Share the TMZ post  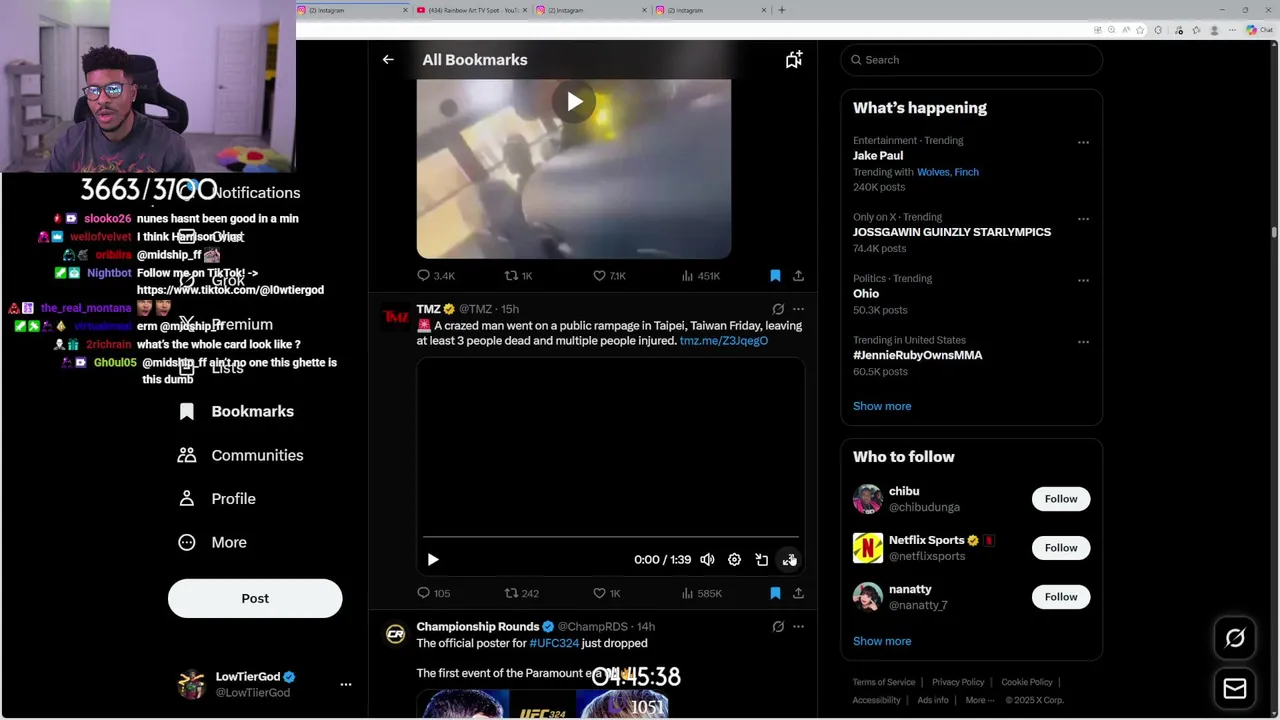coord(798,594)
